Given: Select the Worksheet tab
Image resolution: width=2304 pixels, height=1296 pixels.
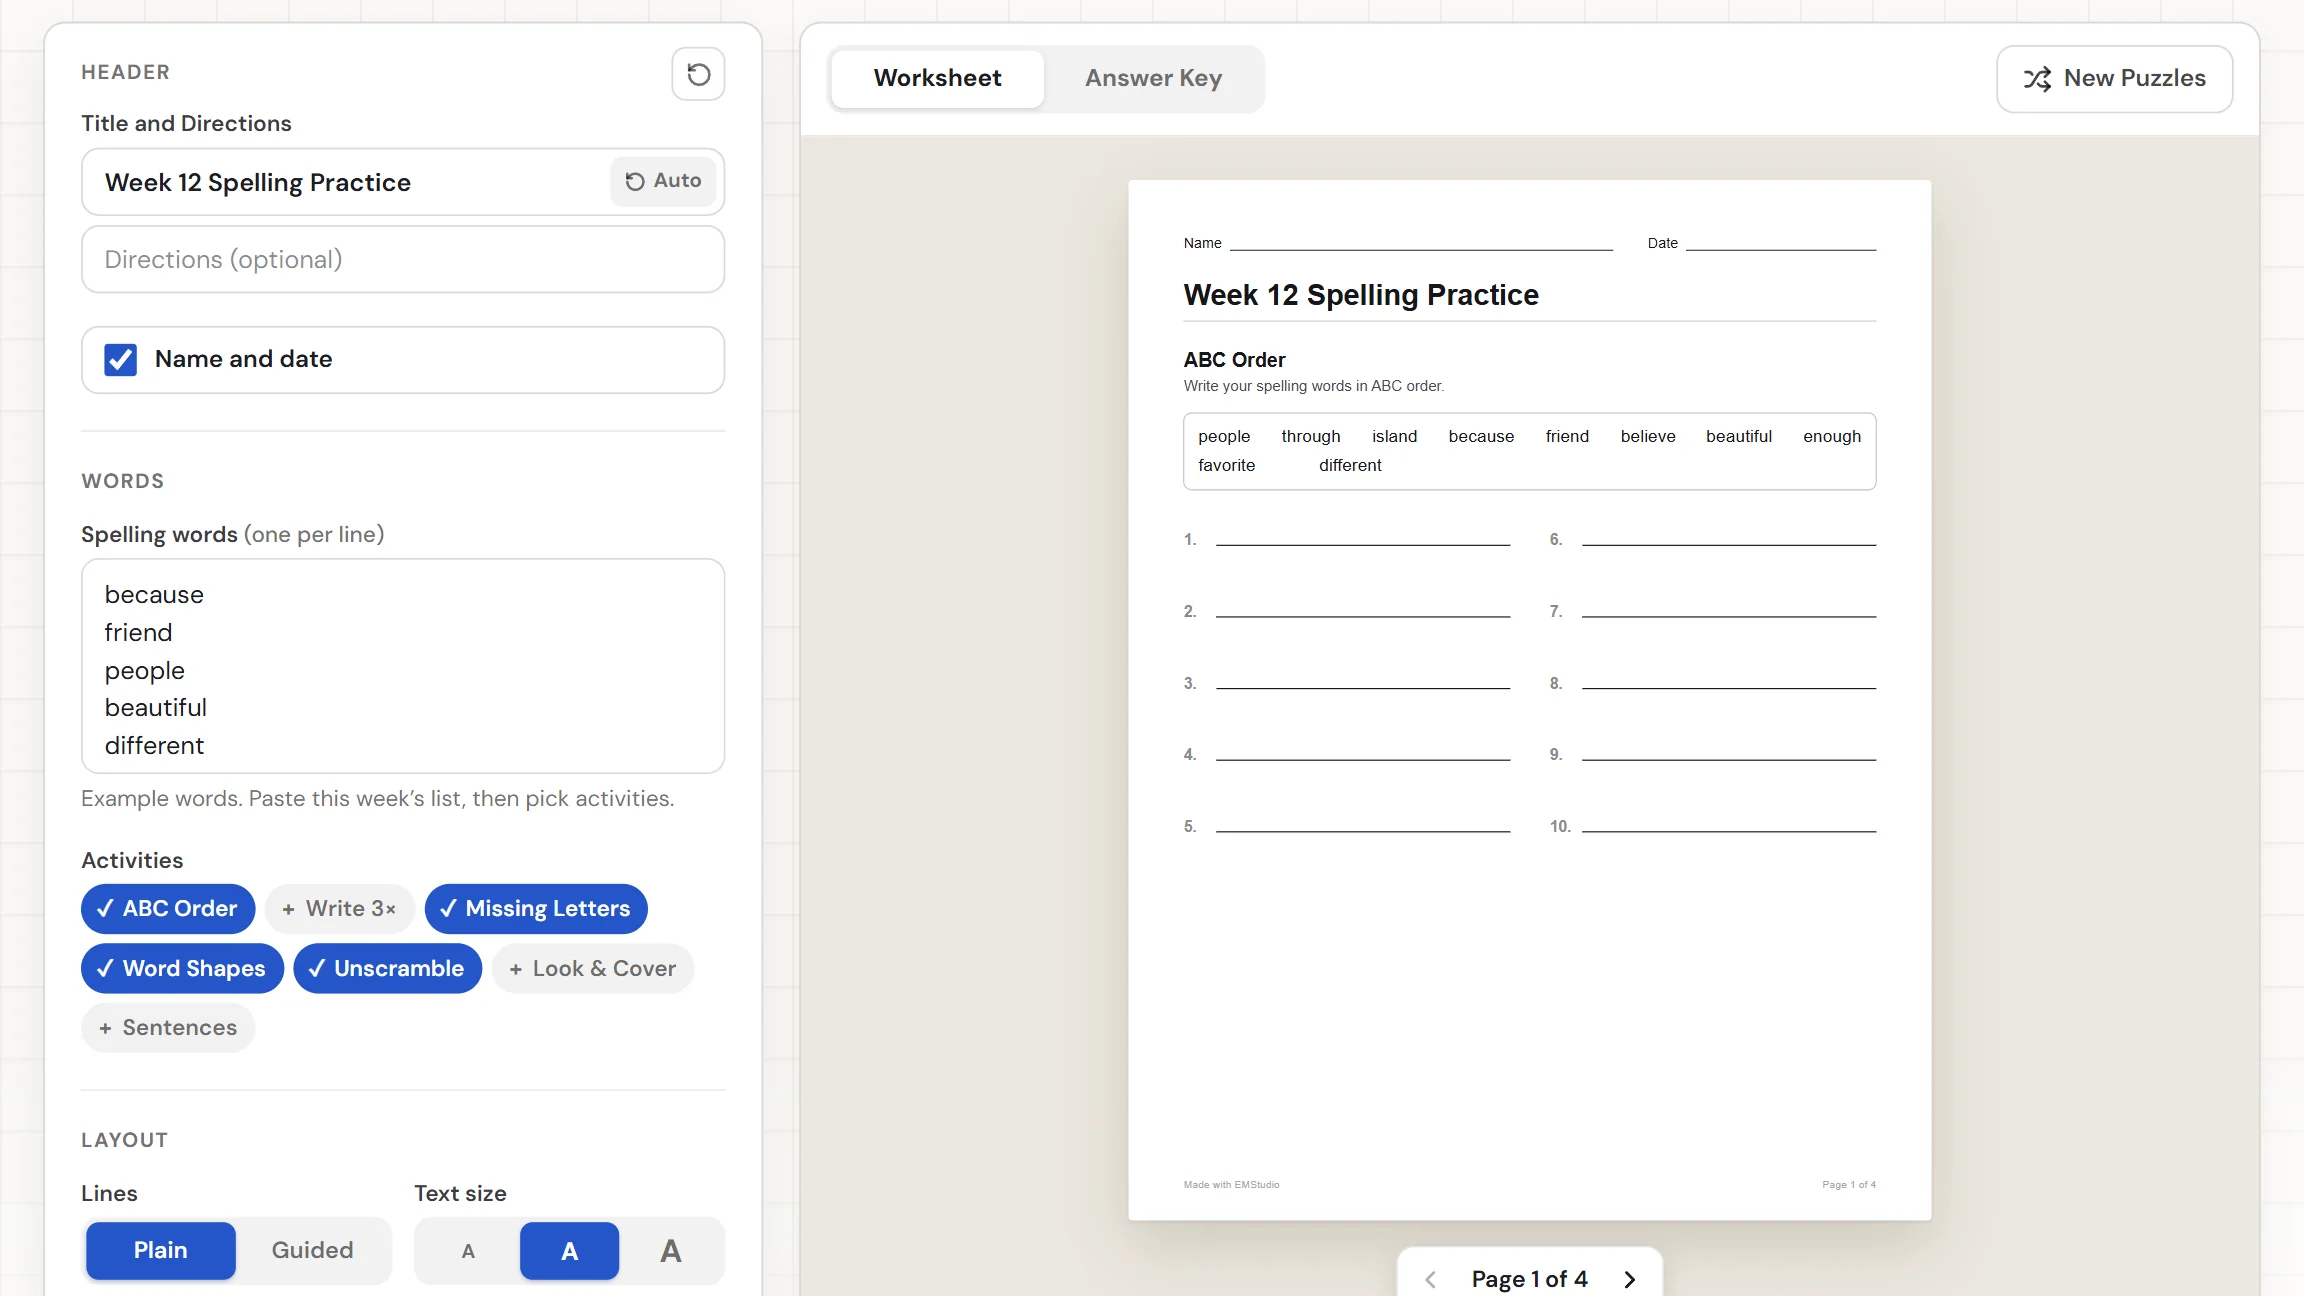Looking at the screenshot, I should (x=937, y=78).
